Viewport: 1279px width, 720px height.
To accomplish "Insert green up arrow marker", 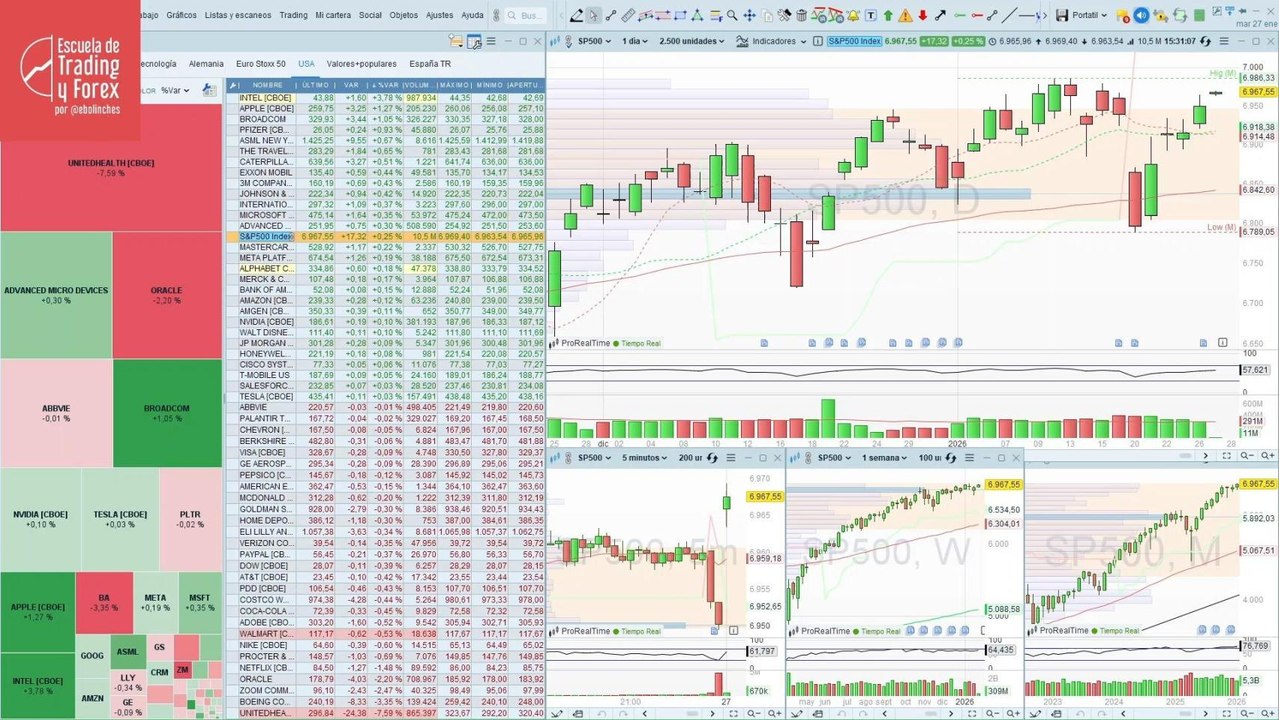I will tap(888, 15).
